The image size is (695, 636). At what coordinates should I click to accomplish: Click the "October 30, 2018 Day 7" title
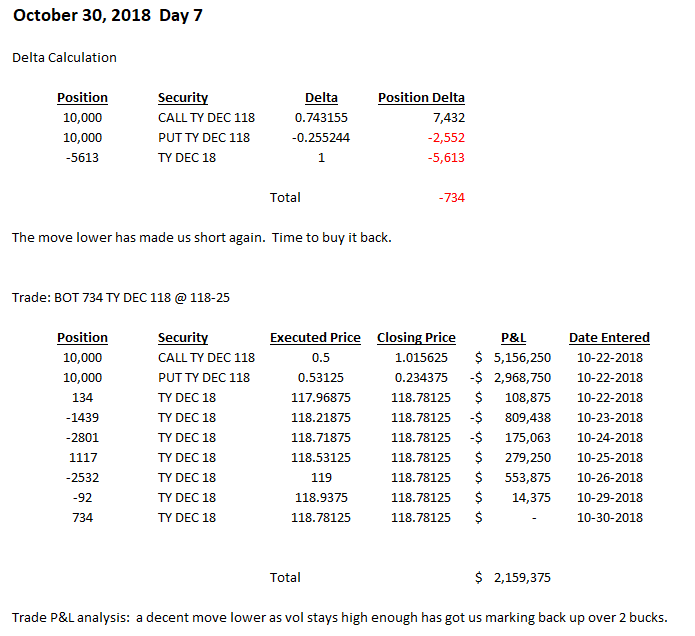(x=108, y=16)
